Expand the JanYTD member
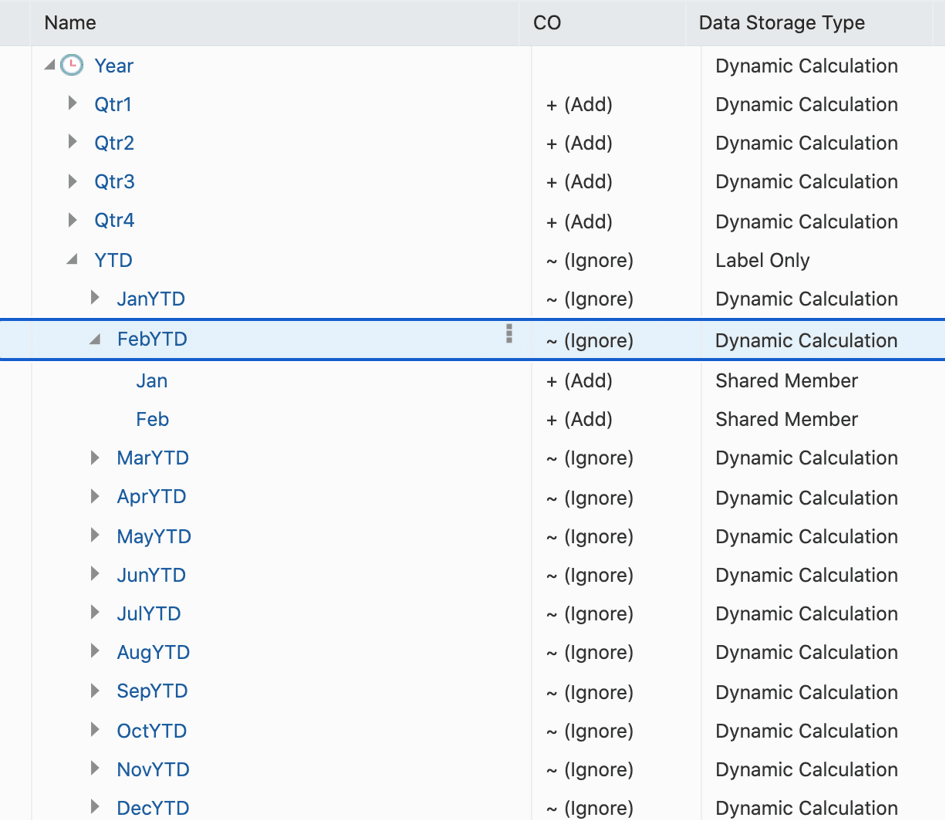Screen dimensions: 945x820 [94, 298]
